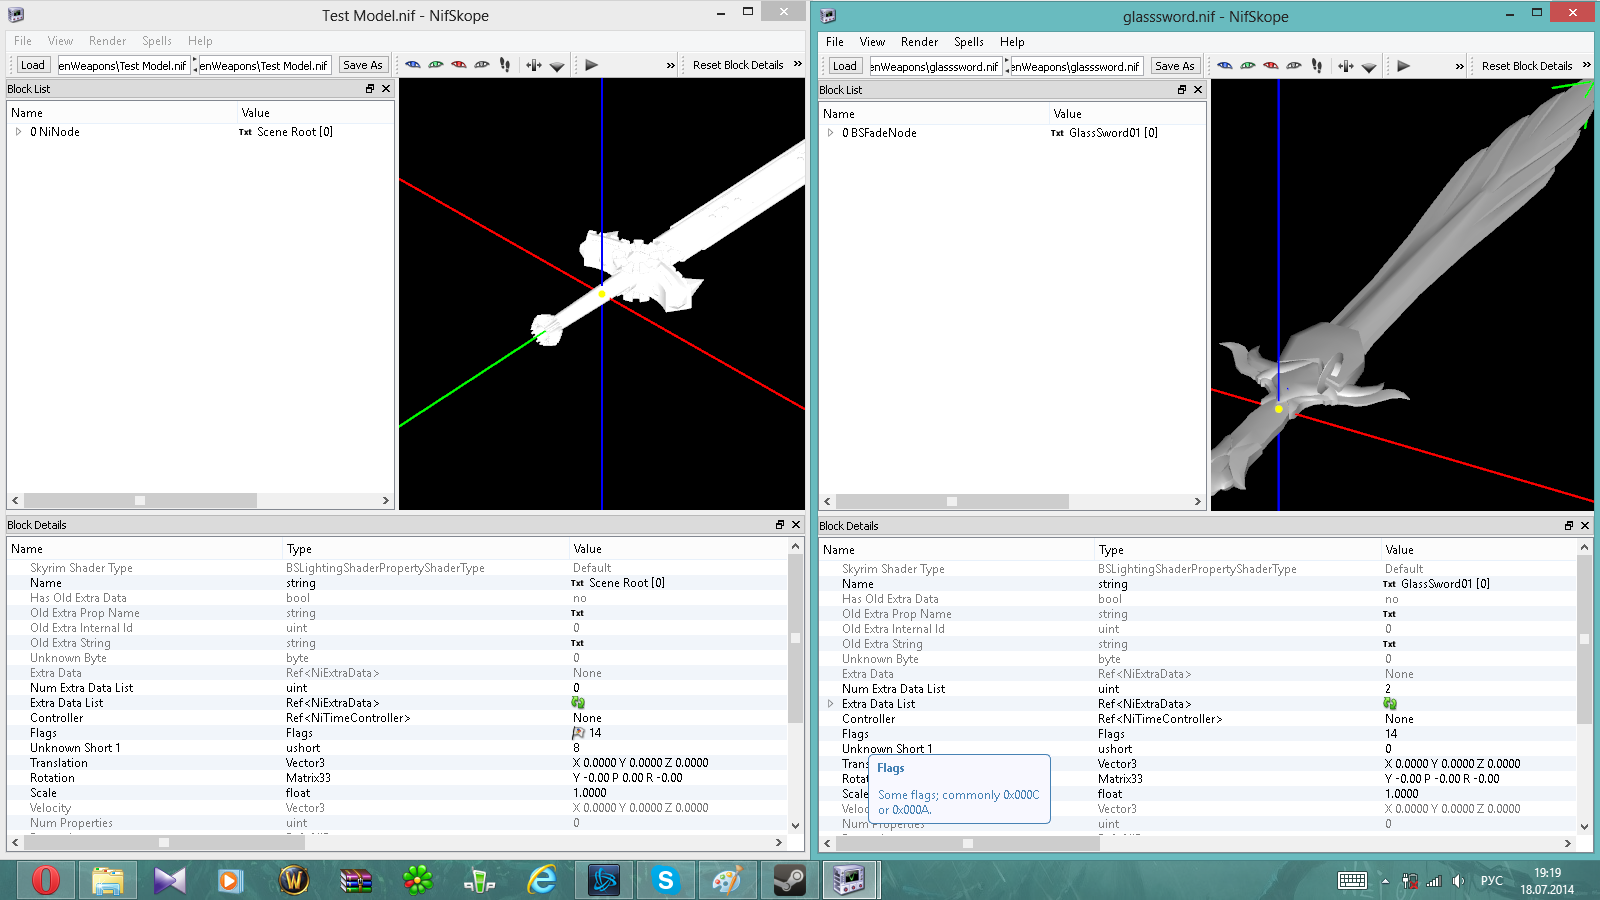
Task: Open Render menu in Test Model window
Action: (107, 41)
